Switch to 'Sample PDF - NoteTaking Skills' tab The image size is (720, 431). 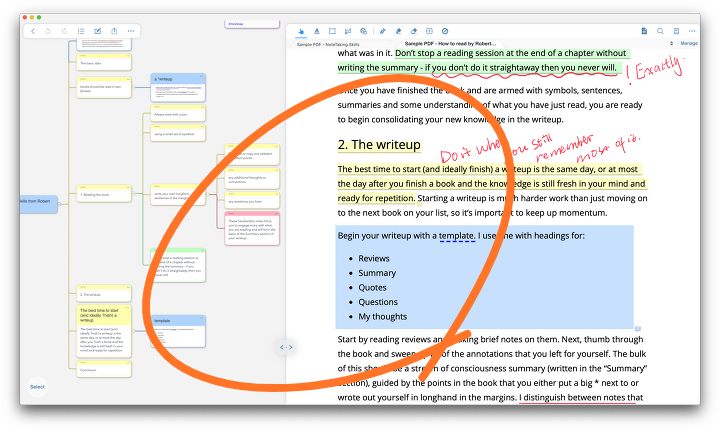point(328,44)
